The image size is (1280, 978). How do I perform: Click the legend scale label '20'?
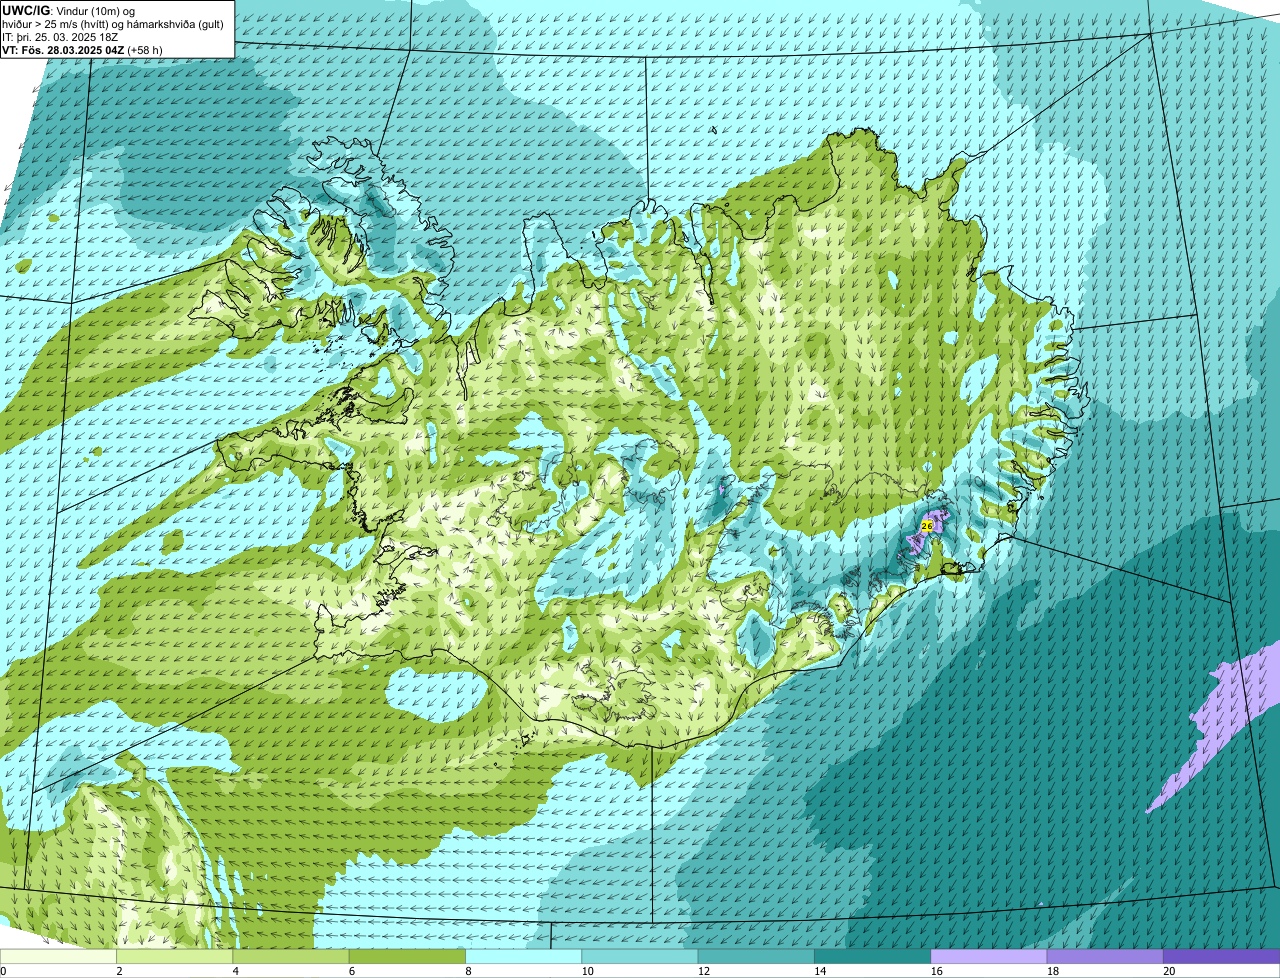coord(1168,971)
